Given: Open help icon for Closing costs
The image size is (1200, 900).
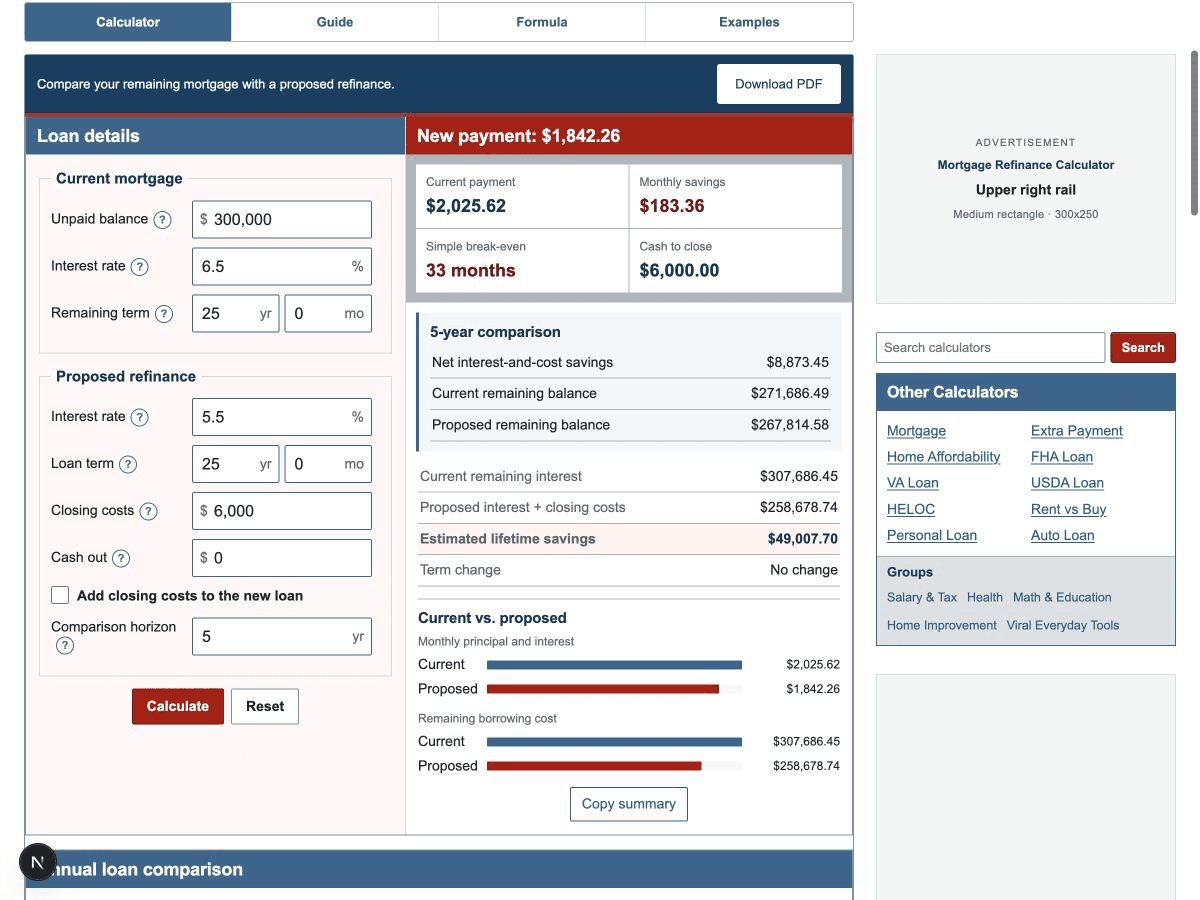Looking at the screenshot, I should tap(148, 512).
